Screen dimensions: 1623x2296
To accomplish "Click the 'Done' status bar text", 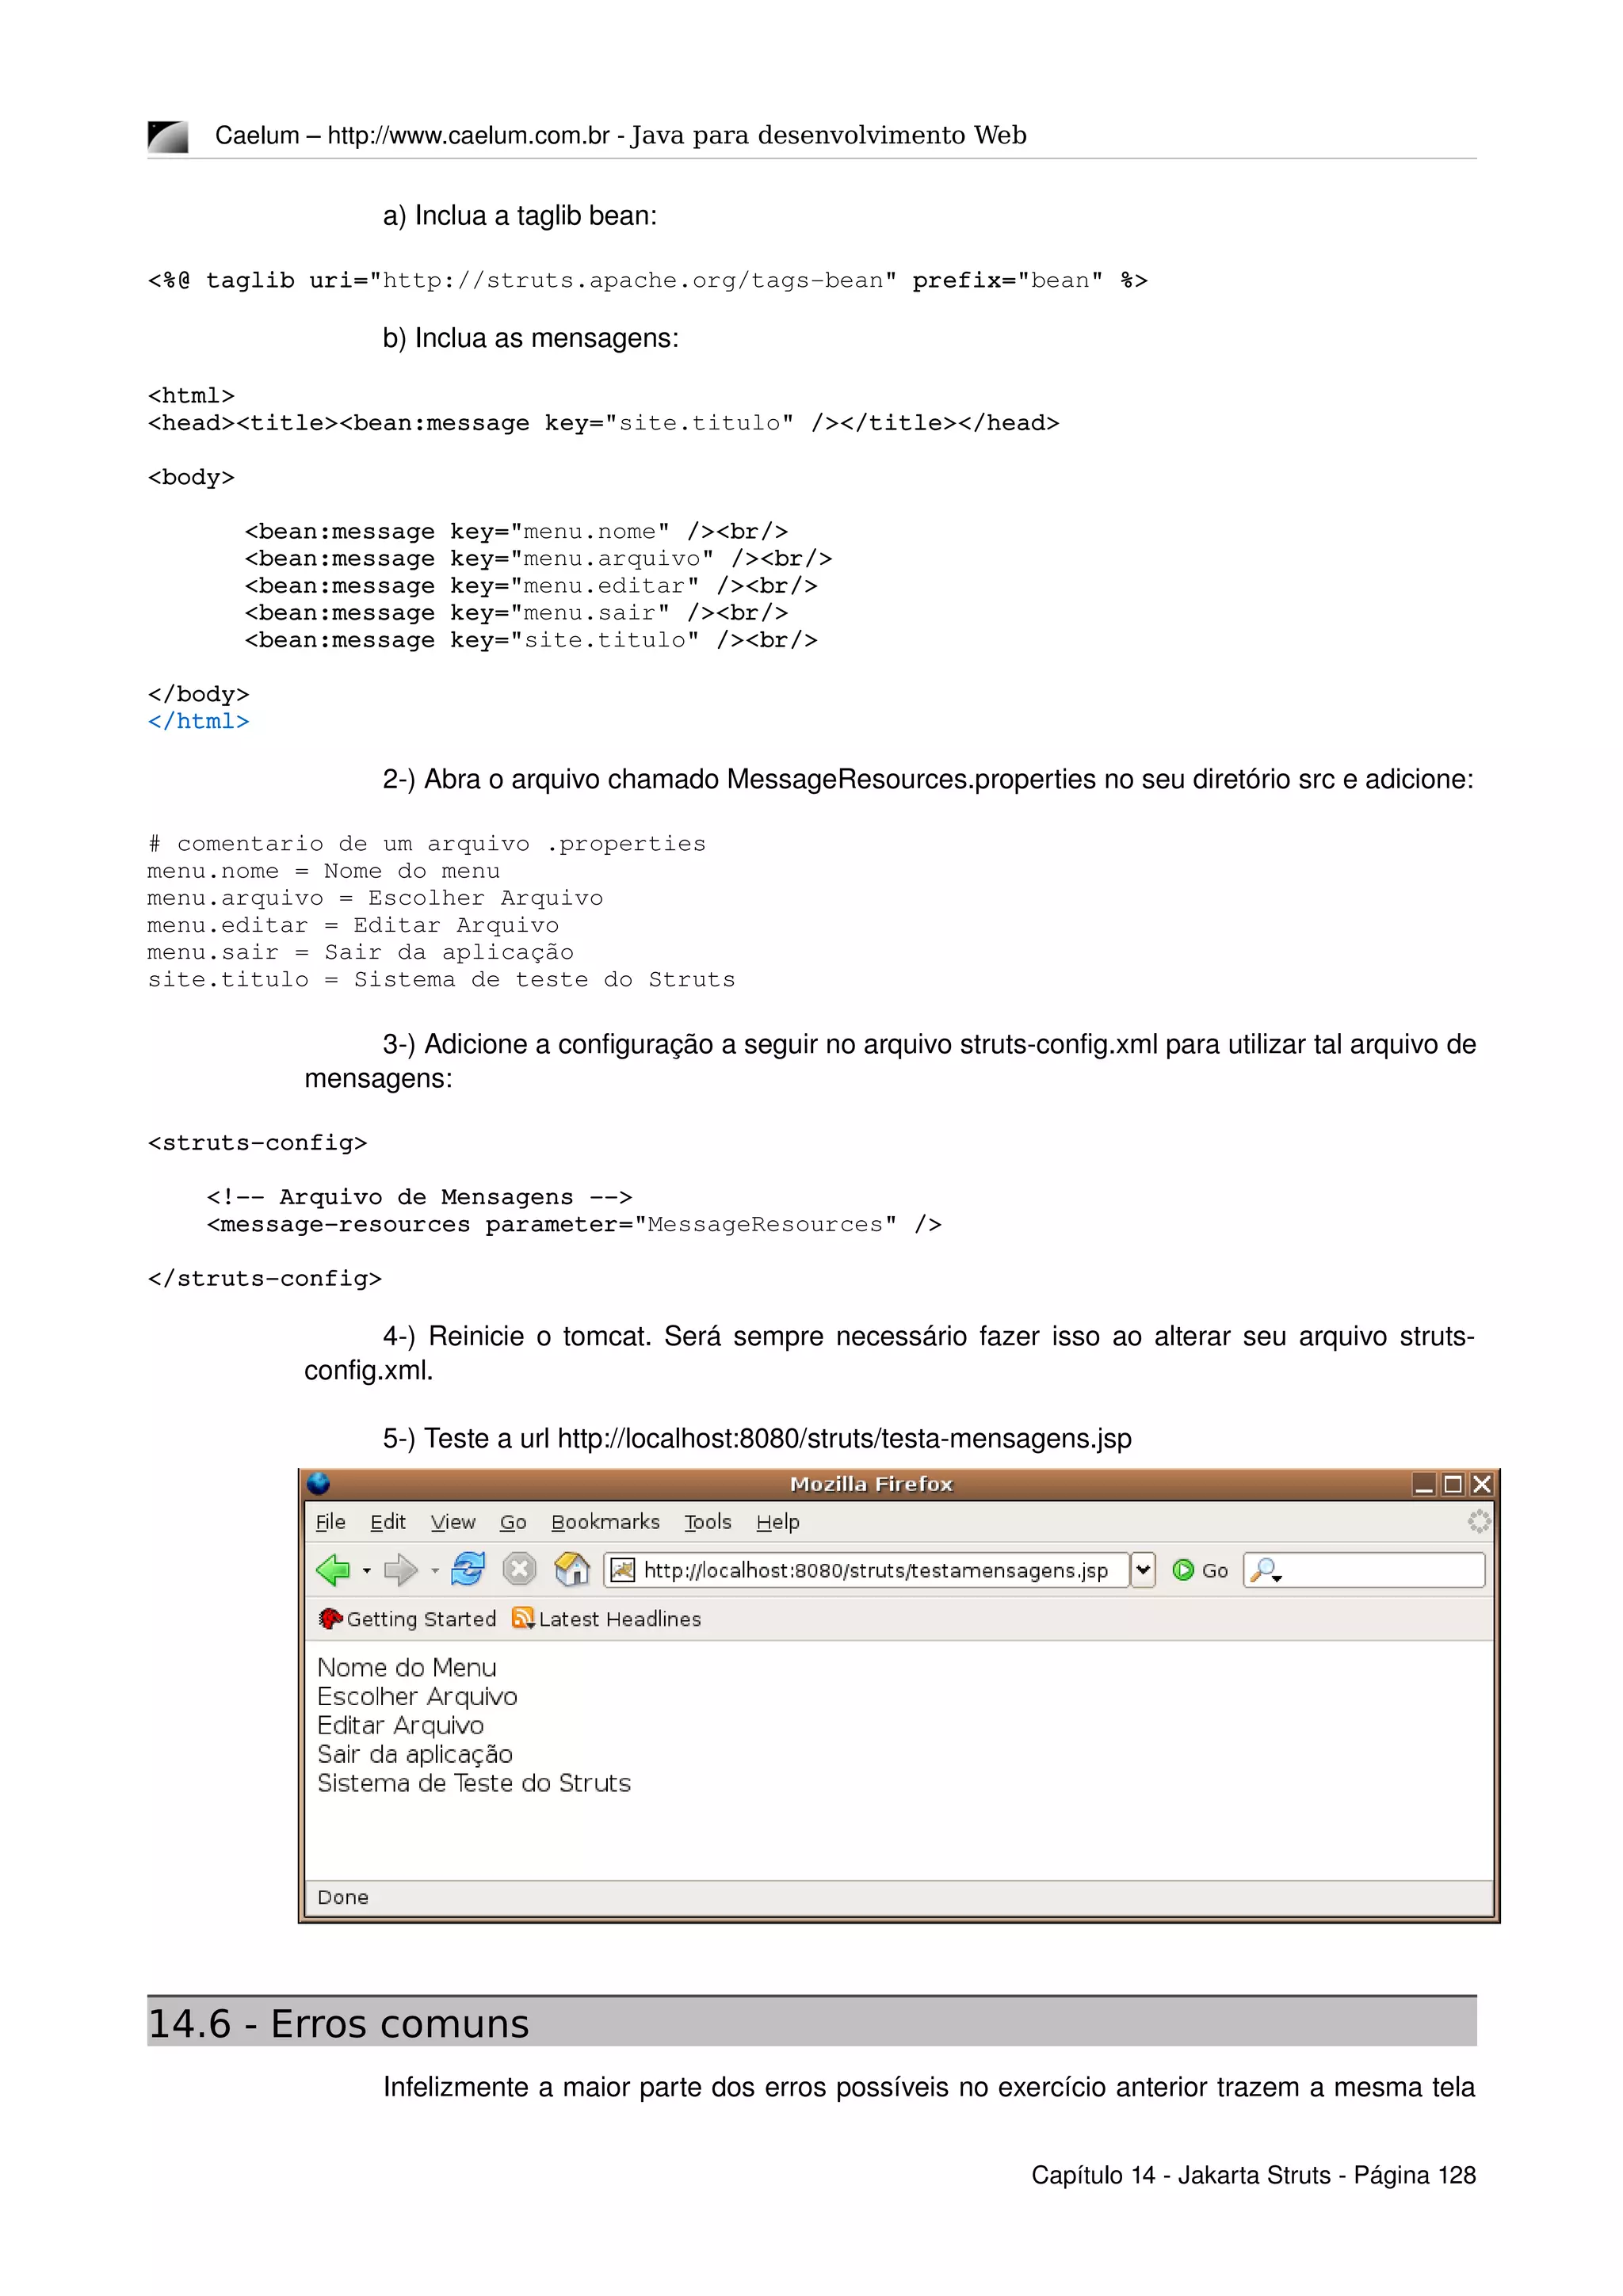I will (343, 1897).
